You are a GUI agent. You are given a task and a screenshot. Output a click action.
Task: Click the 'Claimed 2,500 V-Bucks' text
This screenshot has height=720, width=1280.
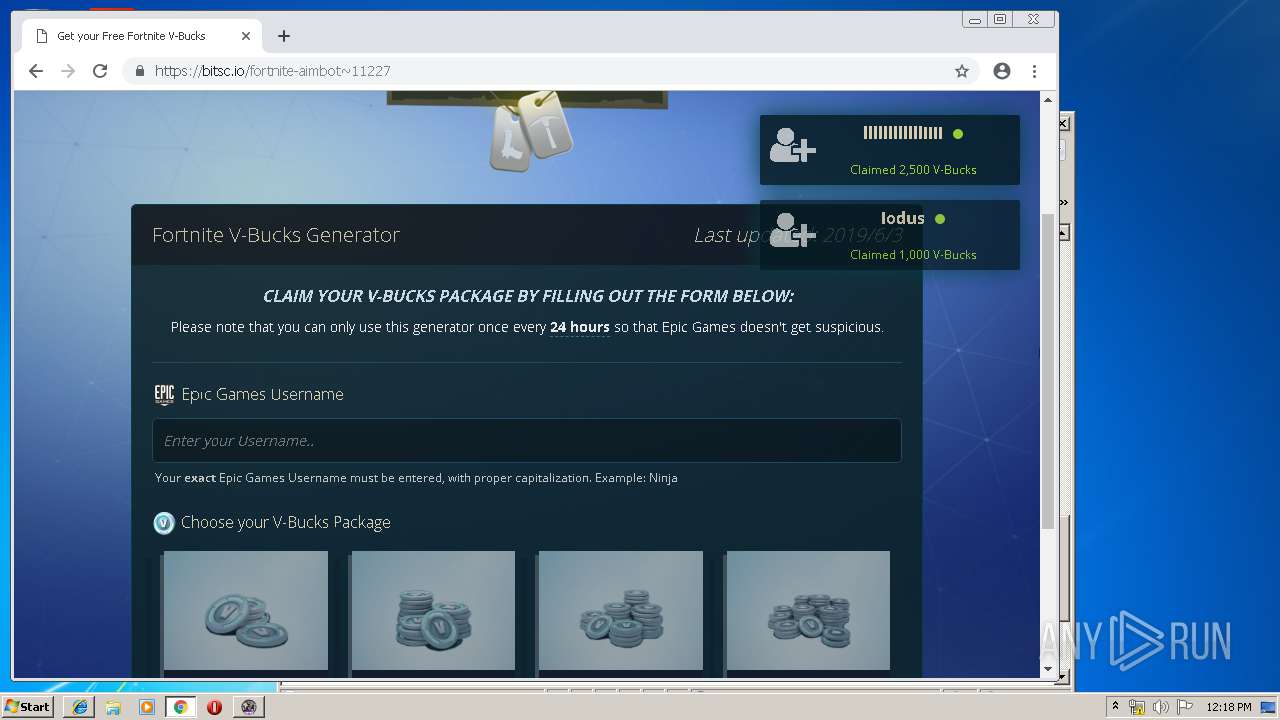pyautogui.click(x=913, y=169)
